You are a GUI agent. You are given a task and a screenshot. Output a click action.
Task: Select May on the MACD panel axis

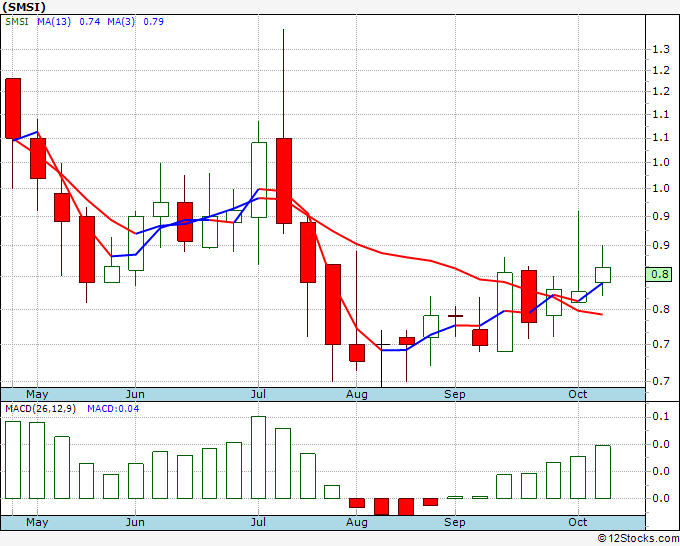point(37,522)
